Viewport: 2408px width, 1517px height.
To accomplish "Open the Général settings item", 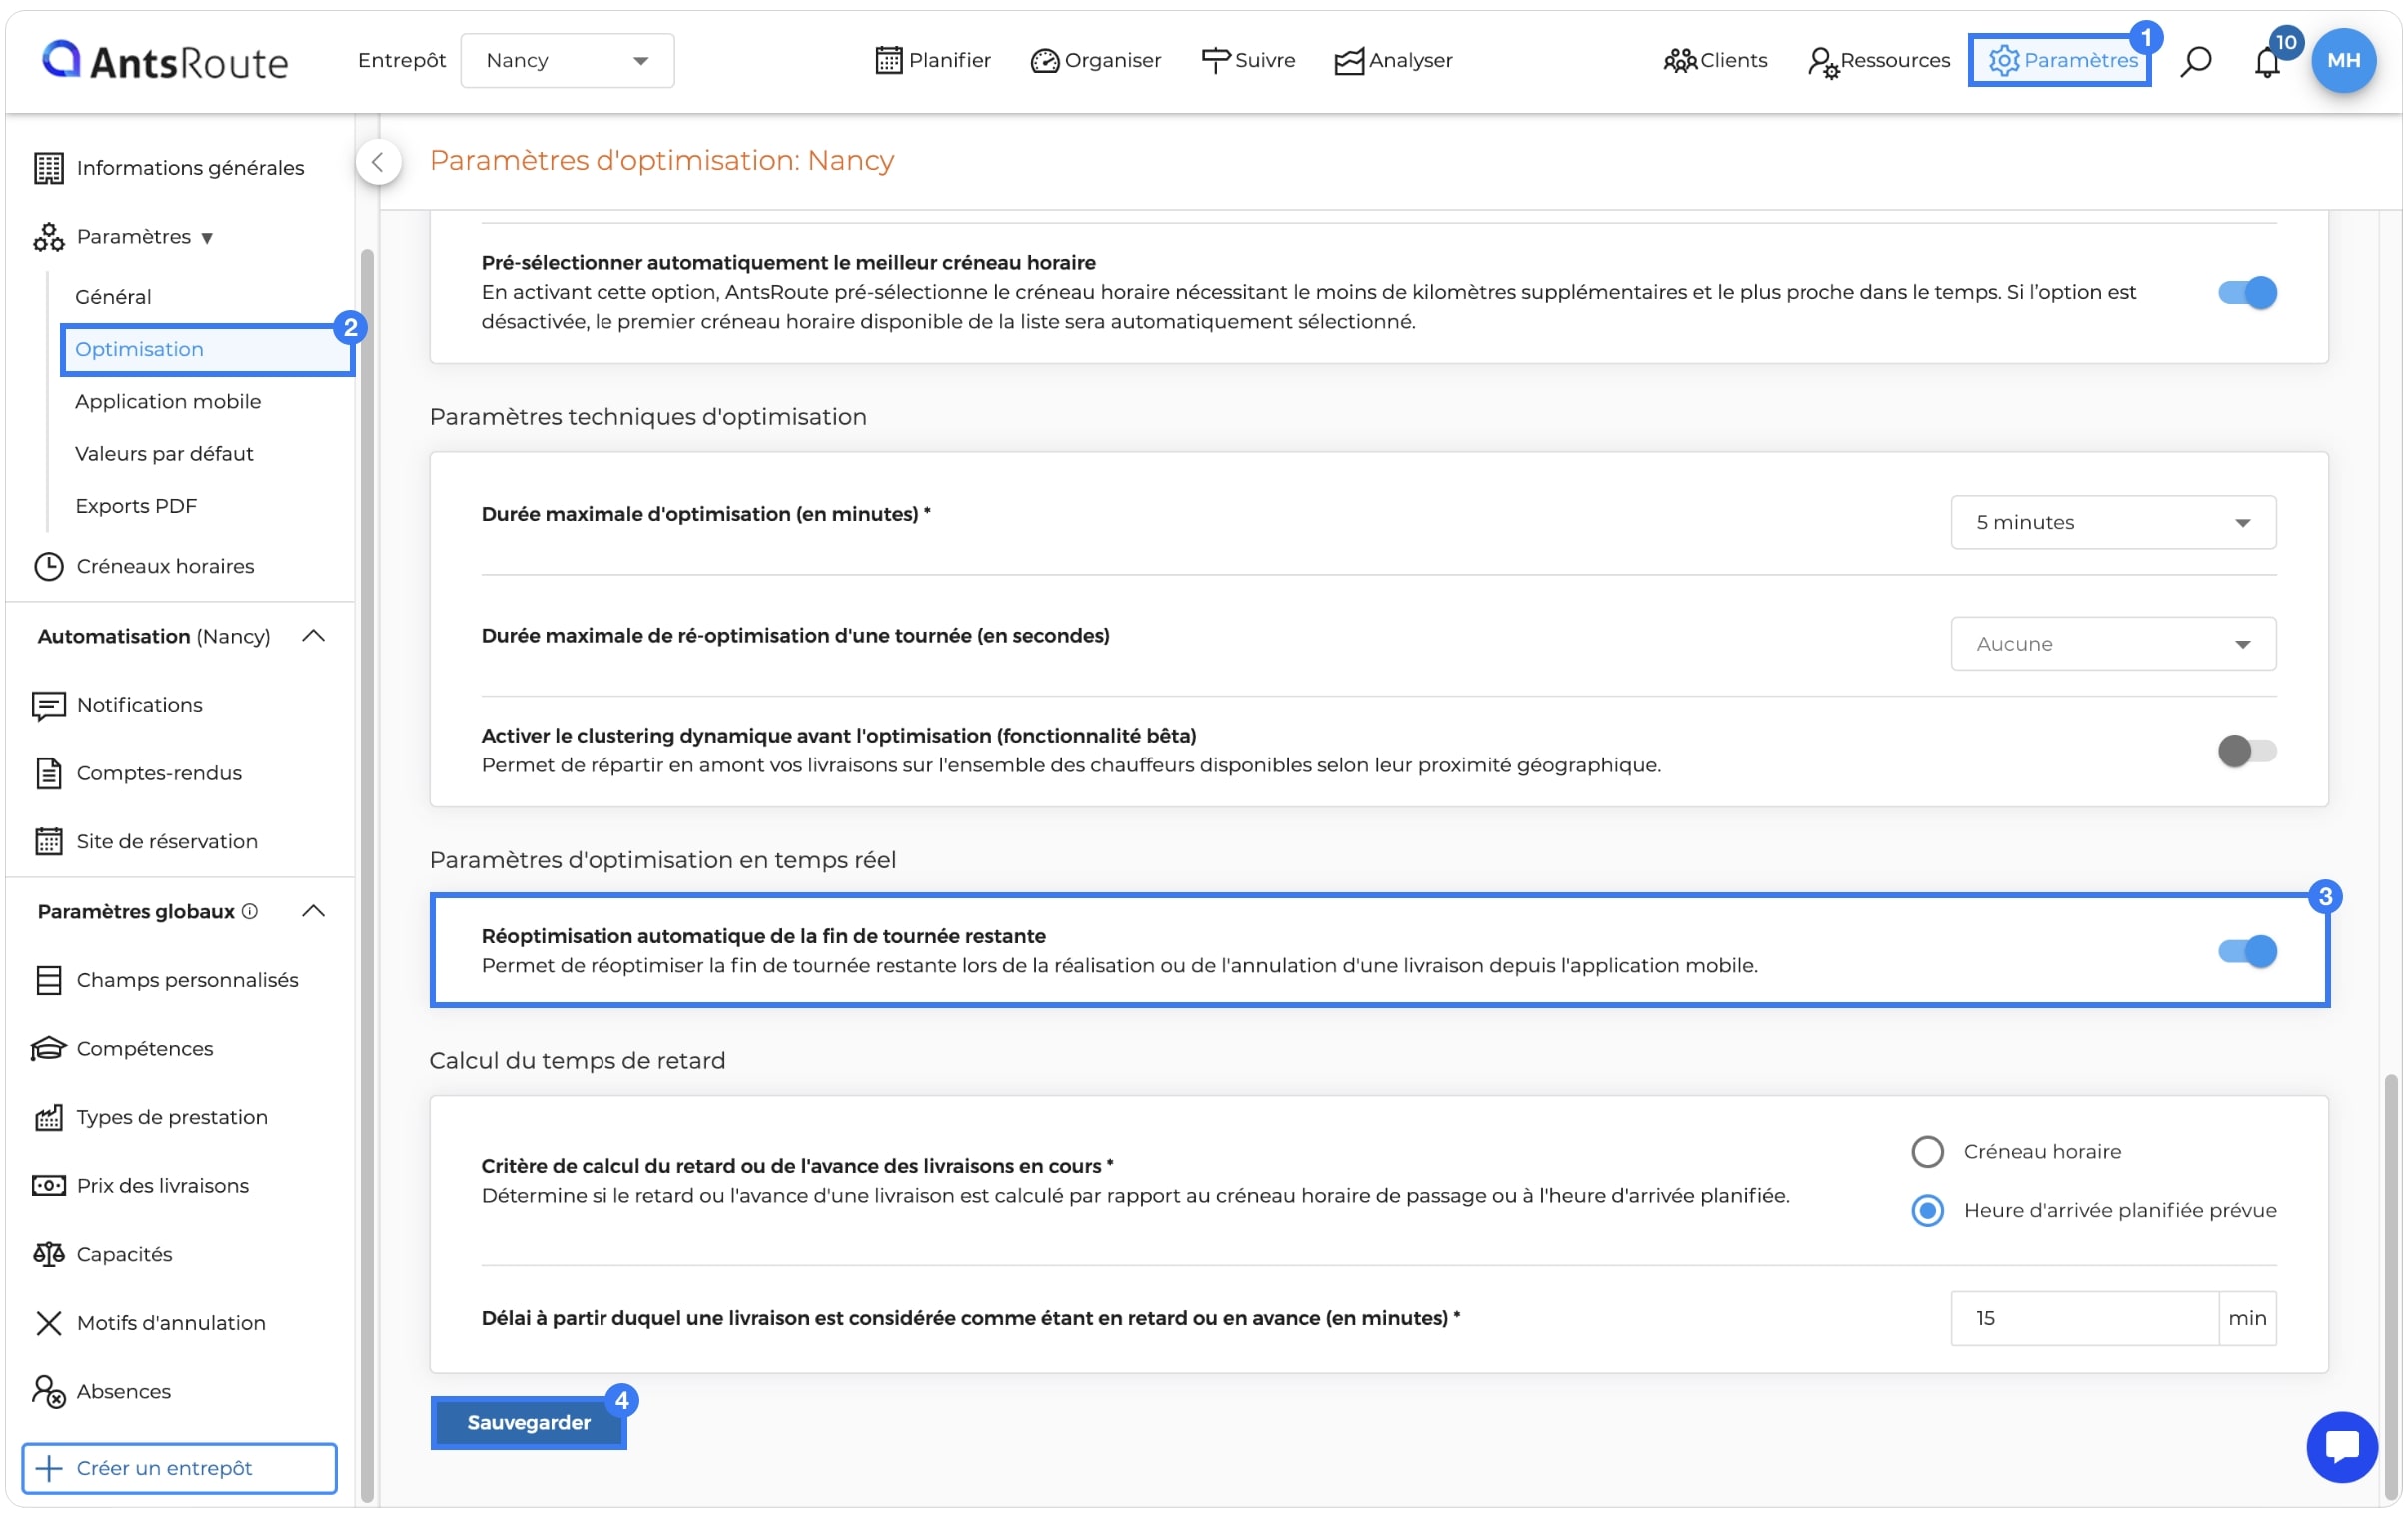I will (x=113, y=297).
